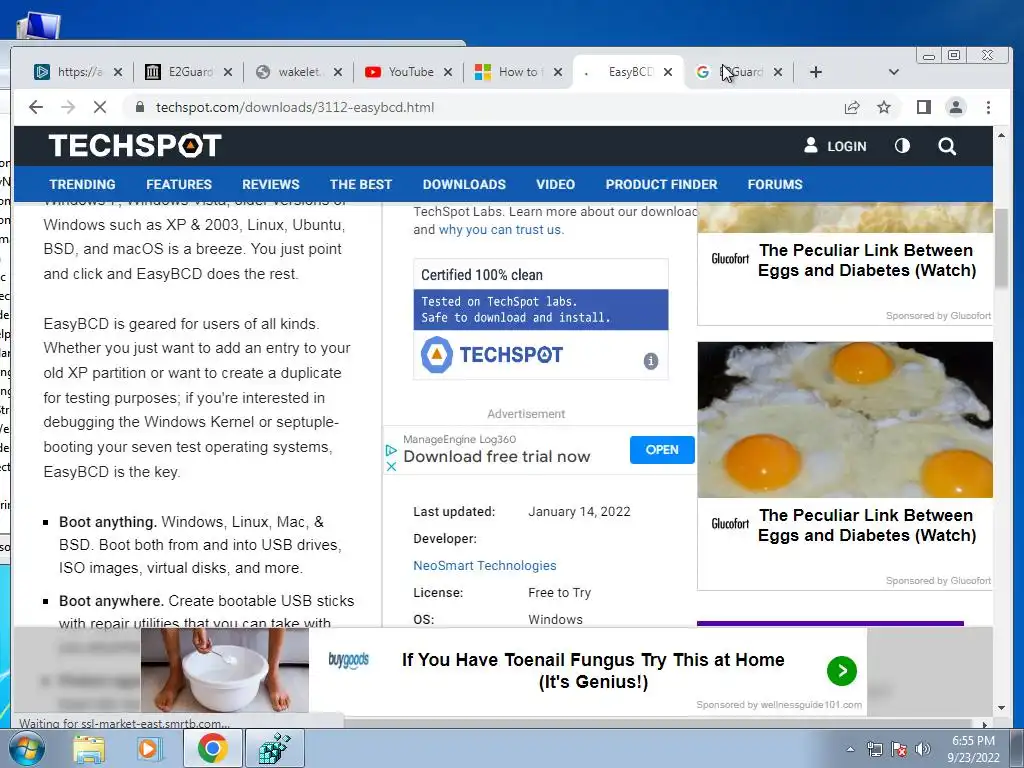Click the Action Center flag tray icon
This screenshot has height=768, width=1024.
[899, 749]
